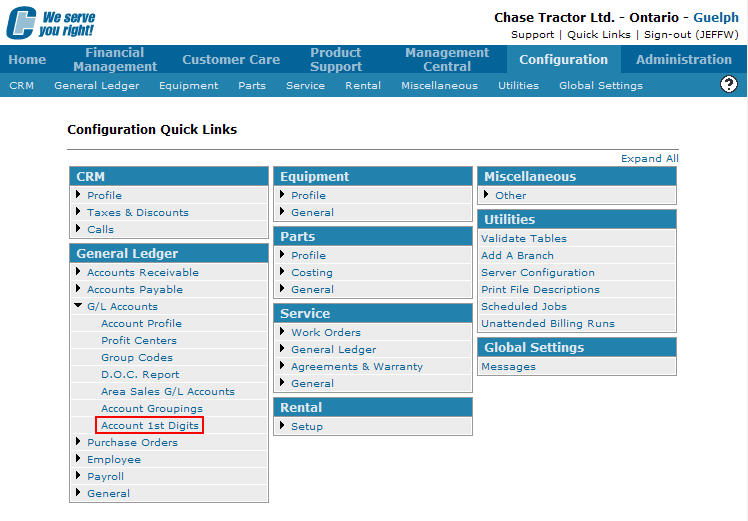
Task: Open Customer Care tab
Action: (x=231, y=60)
